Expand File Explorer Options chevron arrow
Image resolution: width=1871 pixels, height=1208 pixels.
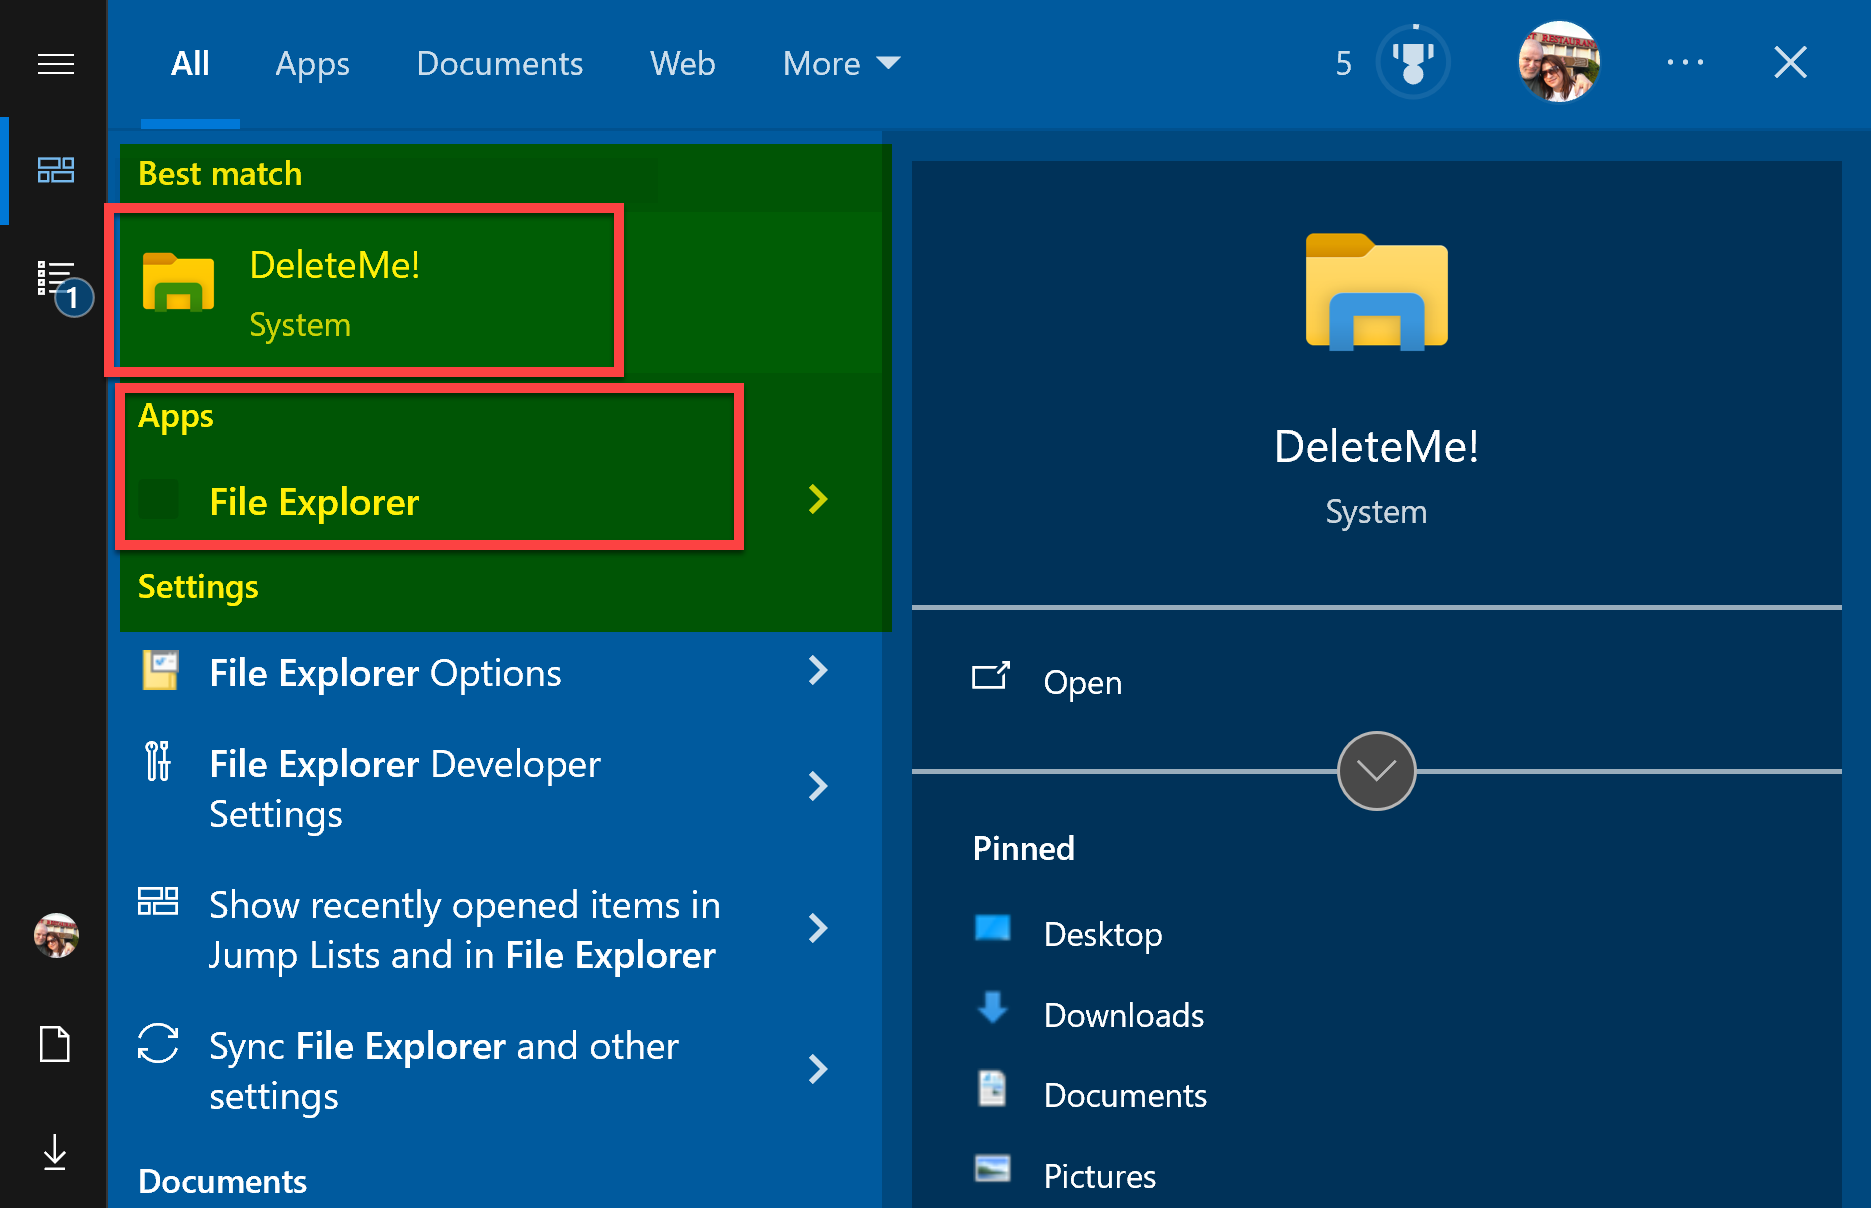818,671
